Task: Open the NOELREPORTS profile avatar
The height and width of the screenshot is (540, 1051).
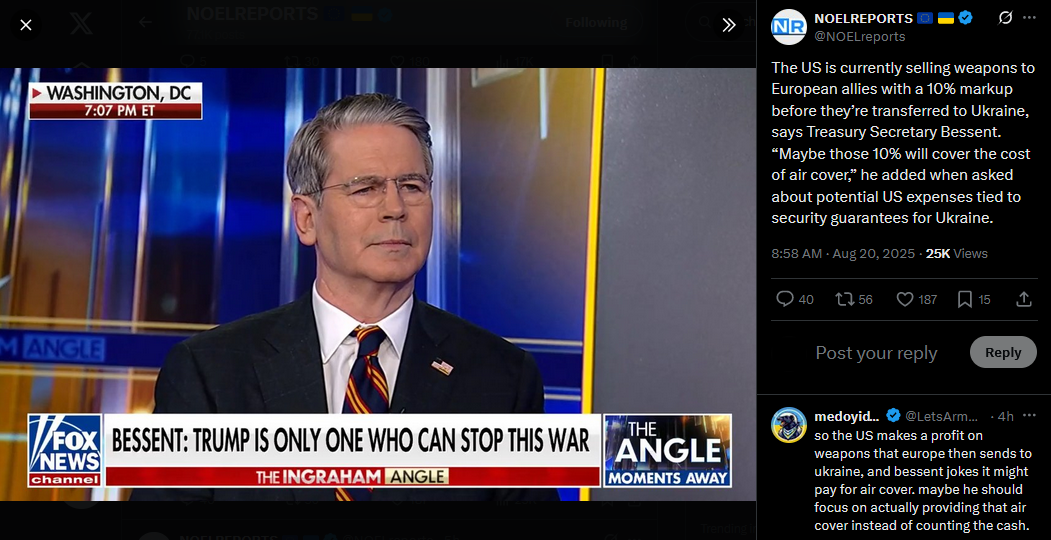Action: tap(788, 27)
